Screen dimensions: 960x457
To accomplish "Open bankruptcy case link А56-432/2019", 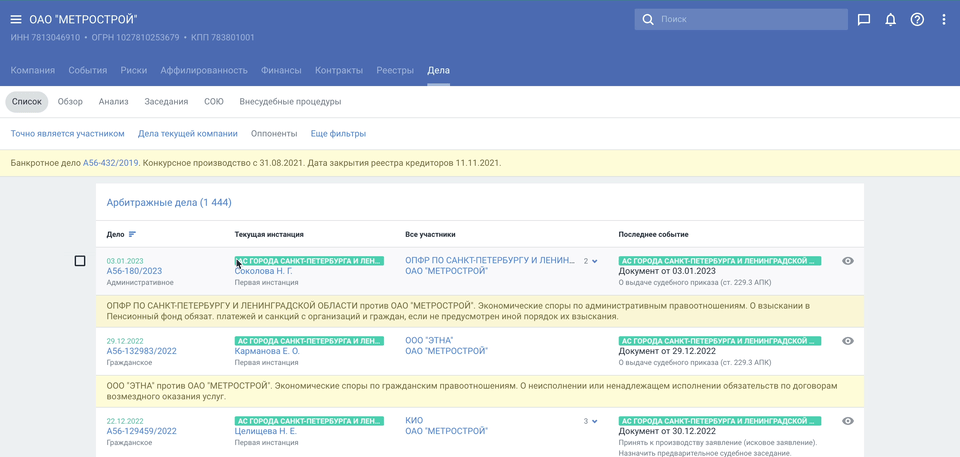I will point(111,164).
